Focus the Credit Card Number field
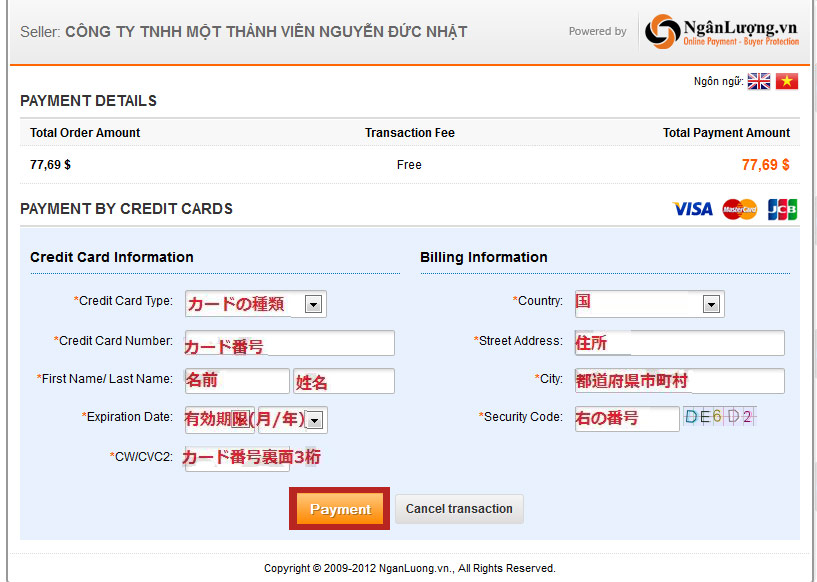This screenshot has width=817, height=582. point(289,344)
